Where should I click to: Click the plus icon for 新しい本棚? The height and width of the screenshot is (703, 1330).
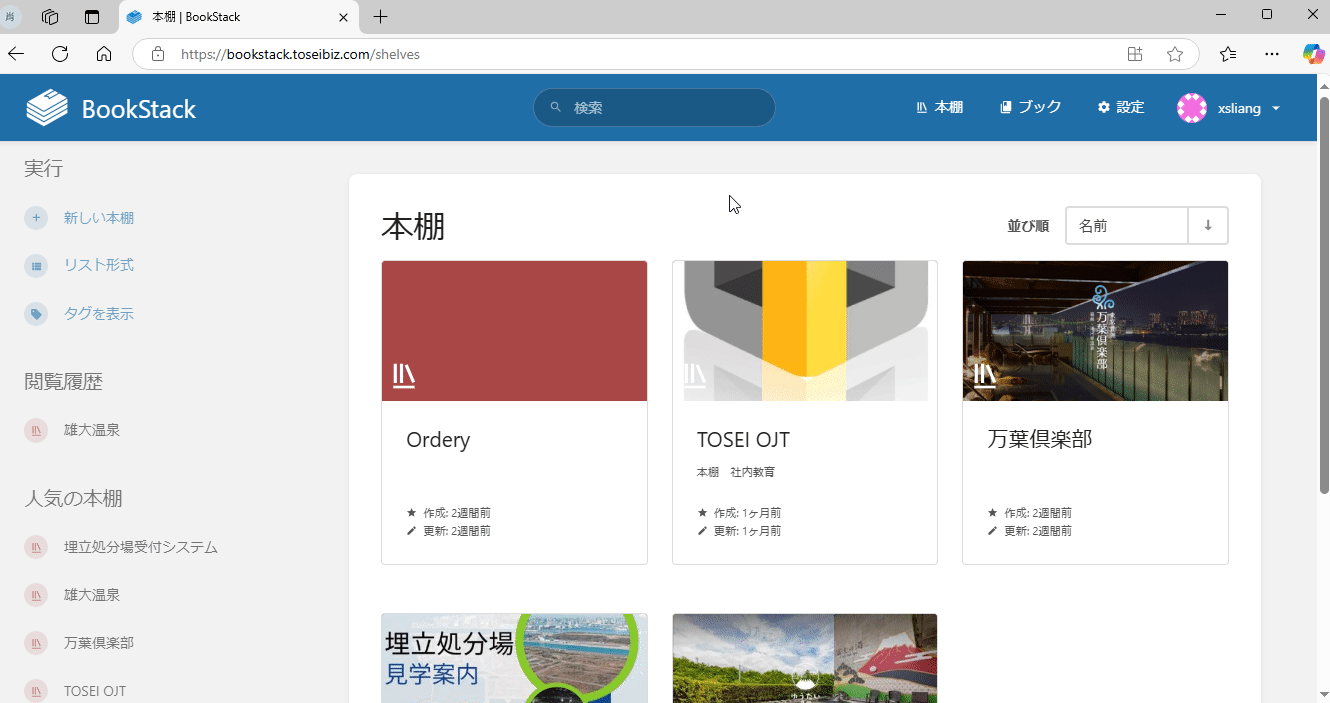click(x=36, y=218)
